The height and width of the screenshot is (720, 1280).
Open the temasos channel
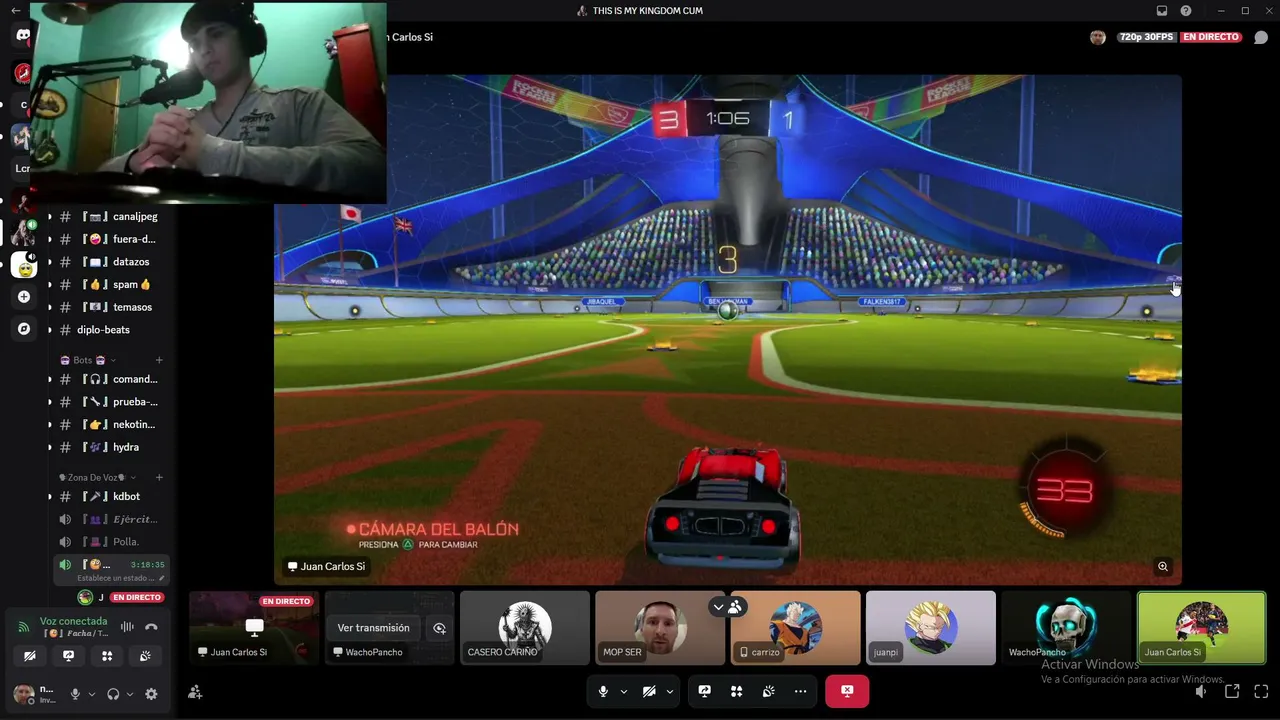tap(108, 307)
